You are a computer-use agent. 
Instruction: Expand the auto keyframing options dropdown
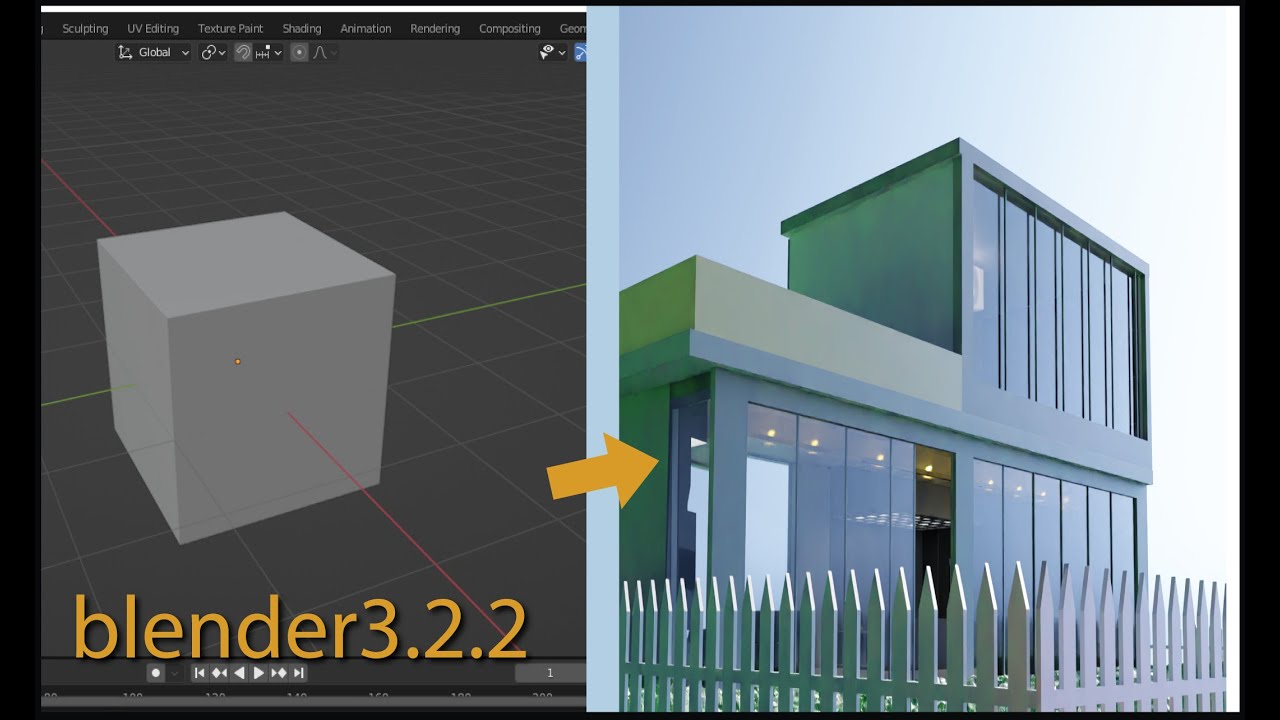(x=175, y=673)
